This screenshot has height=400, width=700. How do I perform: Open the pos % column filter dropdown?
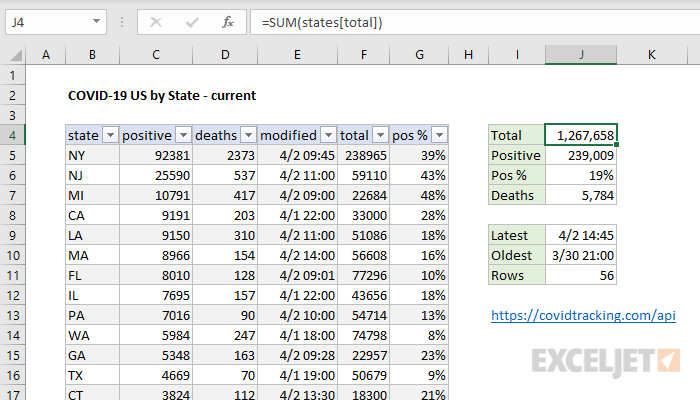pos(440,135)
